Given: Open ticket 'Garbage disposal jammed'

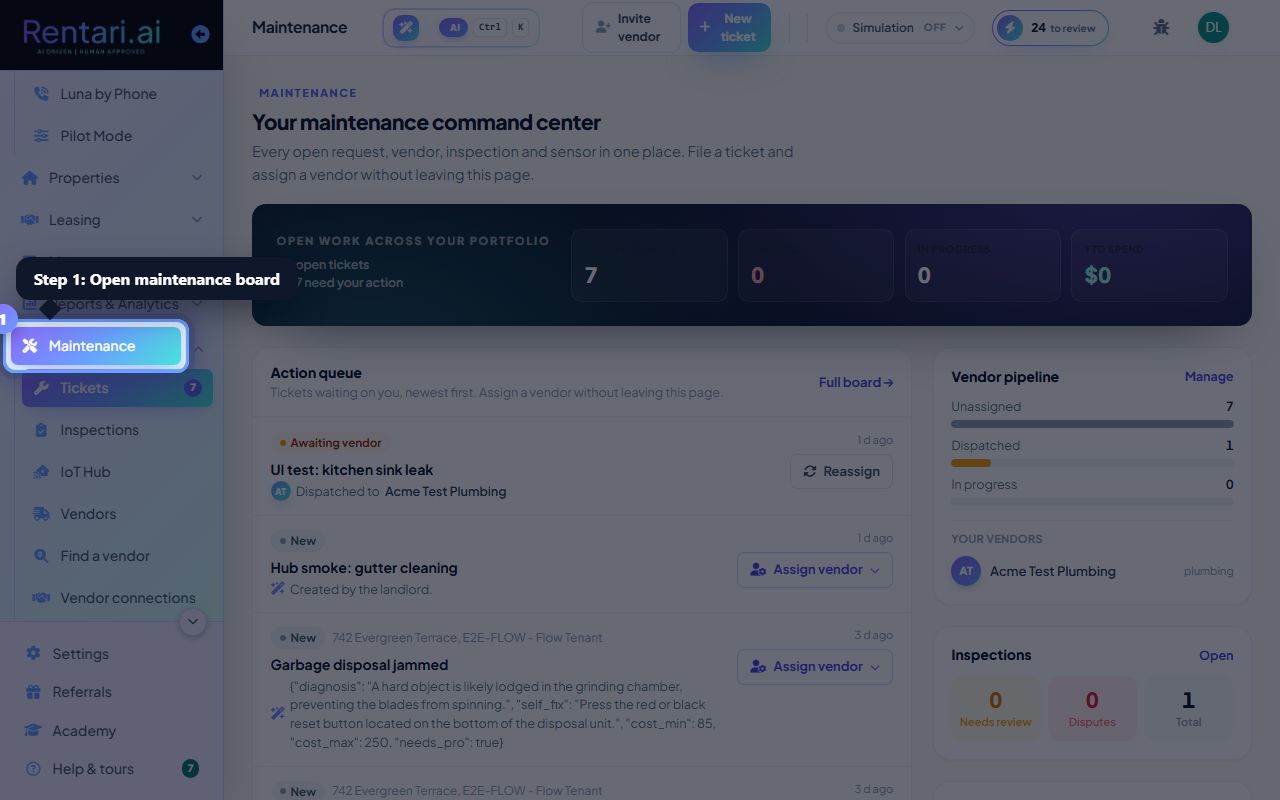Looking at the screenshot, I should coord(359,665).
